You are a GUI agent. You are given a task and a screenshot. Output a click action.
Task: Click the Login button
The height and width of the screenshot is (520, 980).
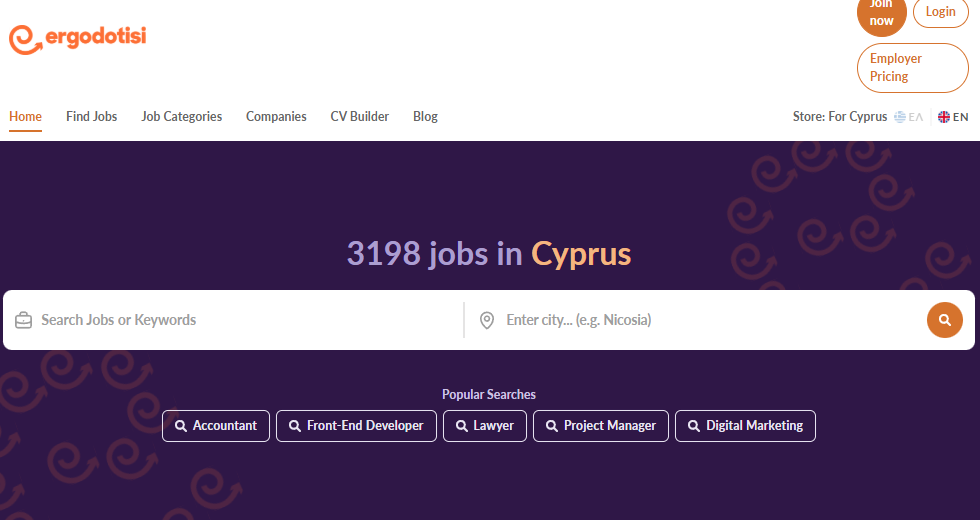pyautogui.click(x=941, y=12)
